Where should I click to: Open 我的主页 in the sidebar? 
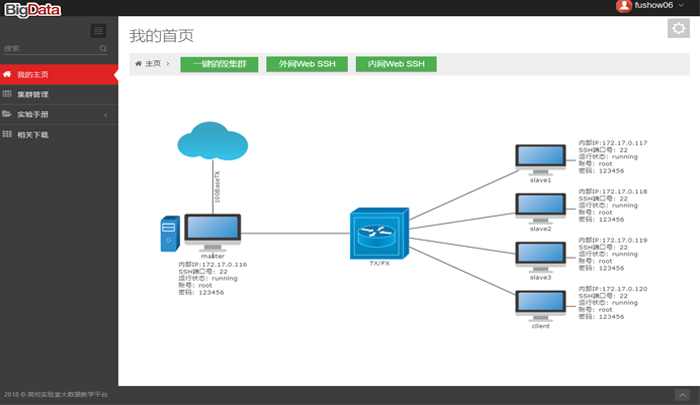tap(58, 75)
